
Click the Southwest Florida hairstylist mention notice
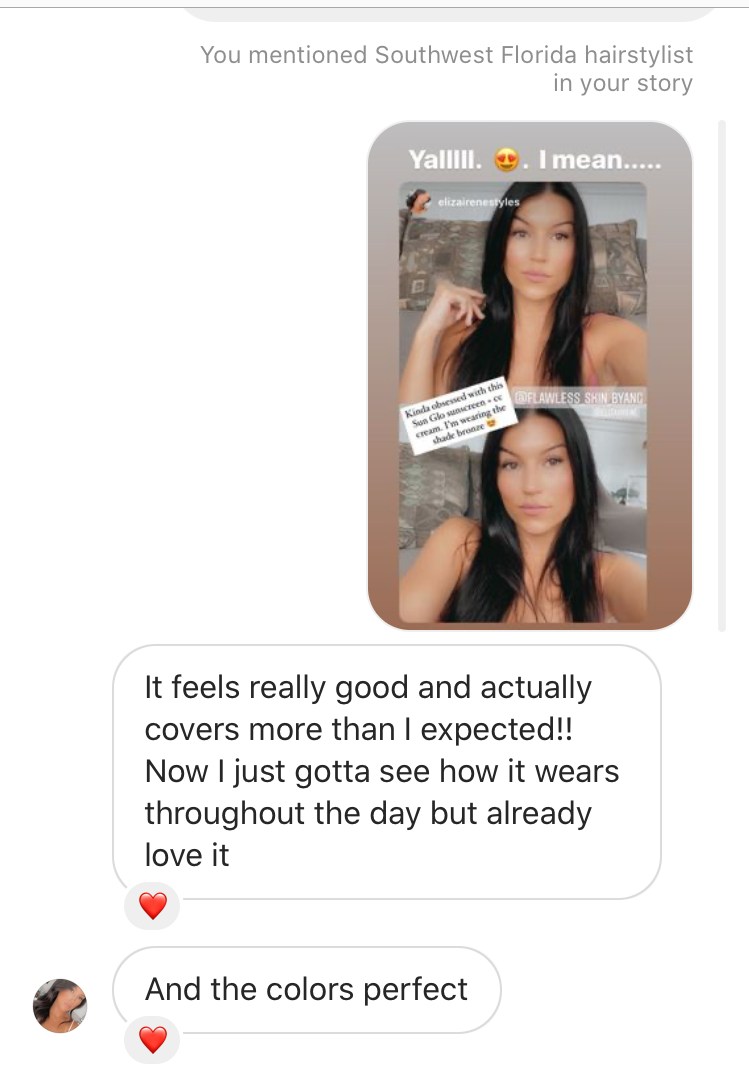click(x=446, y=68)
